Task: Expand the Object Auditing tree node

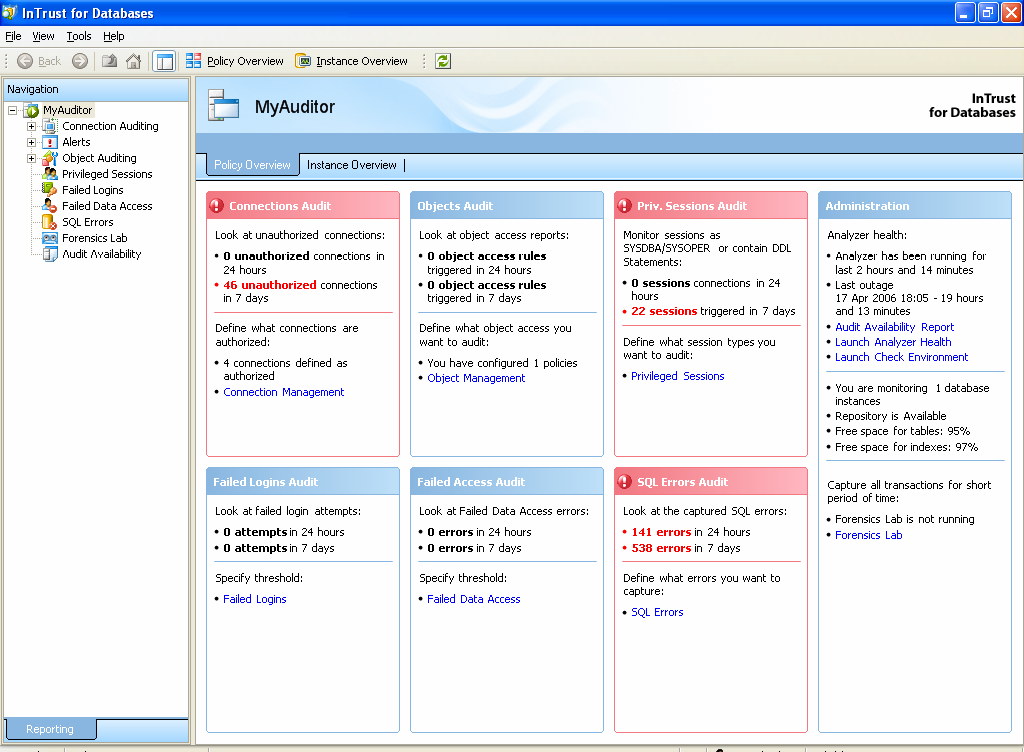Action: pos(31,158)
